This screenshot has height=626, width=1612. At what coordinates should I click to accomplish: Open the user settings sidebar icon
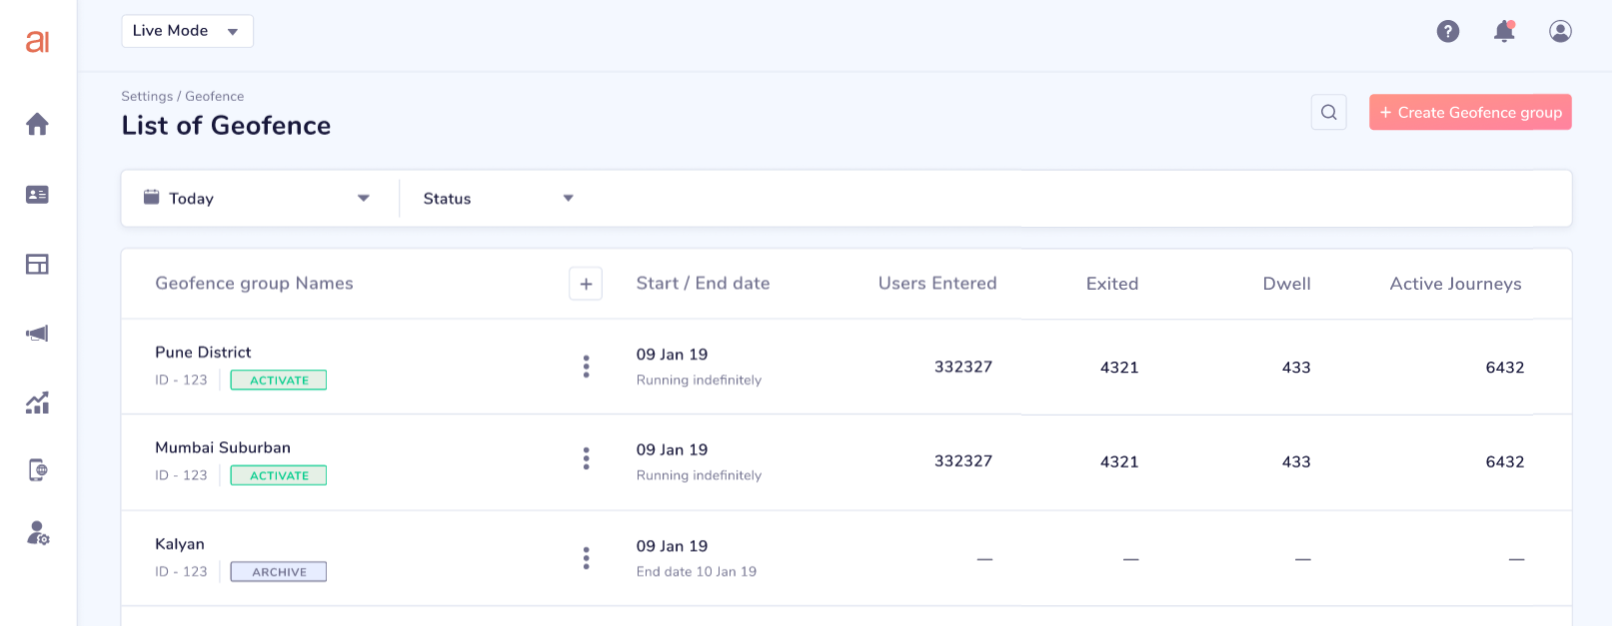point(37,533)
